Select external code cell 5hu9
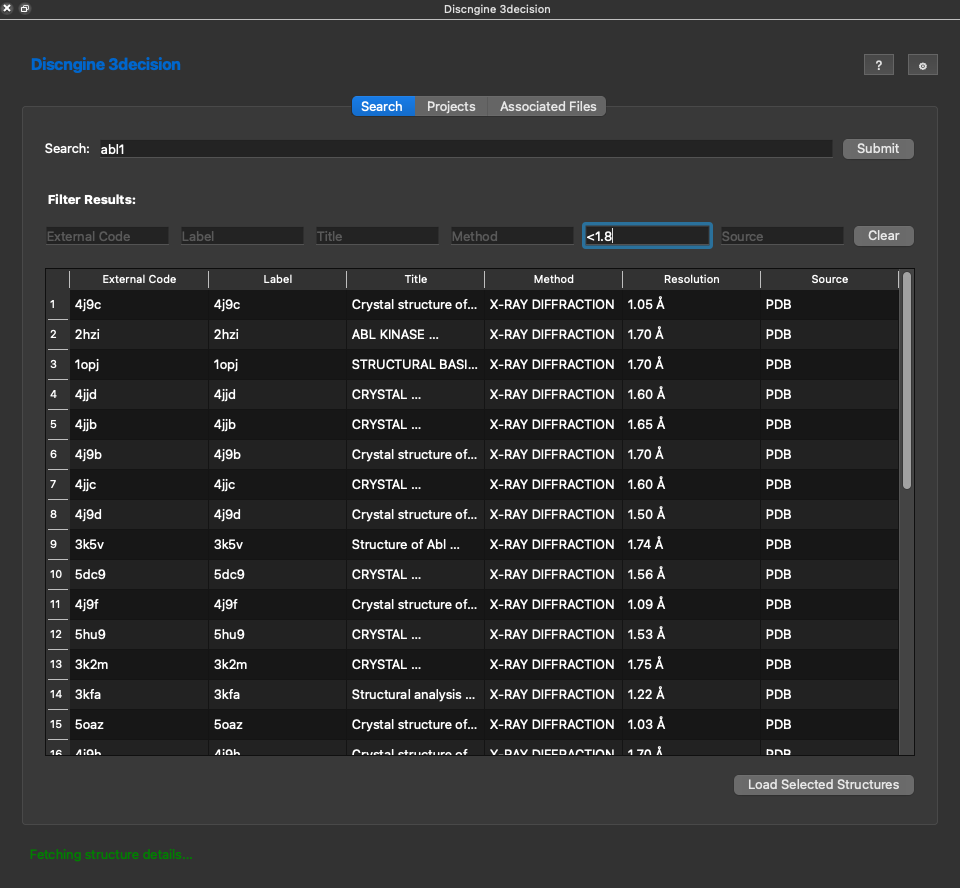The height and width of the screenshot is (888, 960). click(x=139, y=634)
